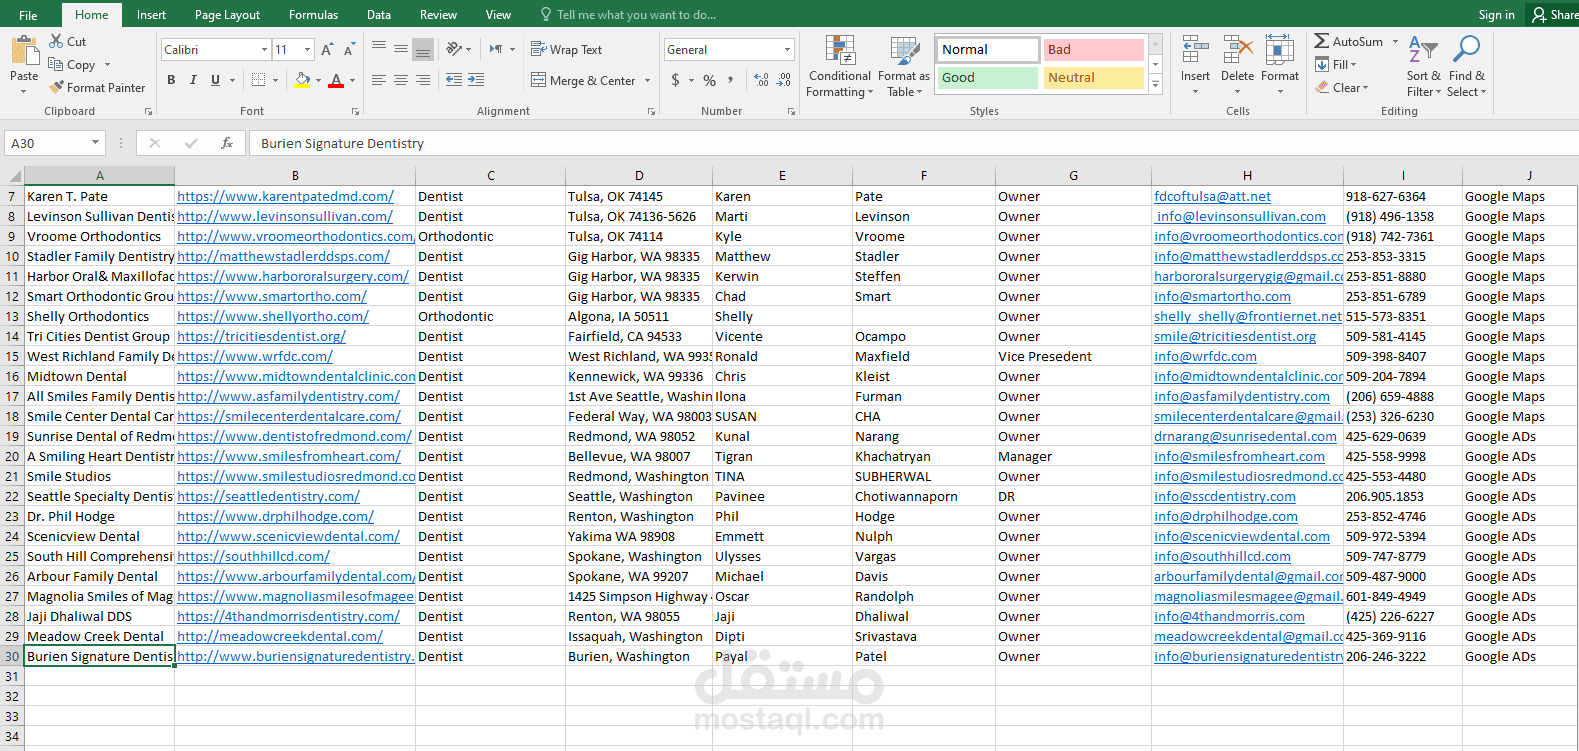Toggle Merge & Center
This screenshot has width=1579, height=751.
584,80
